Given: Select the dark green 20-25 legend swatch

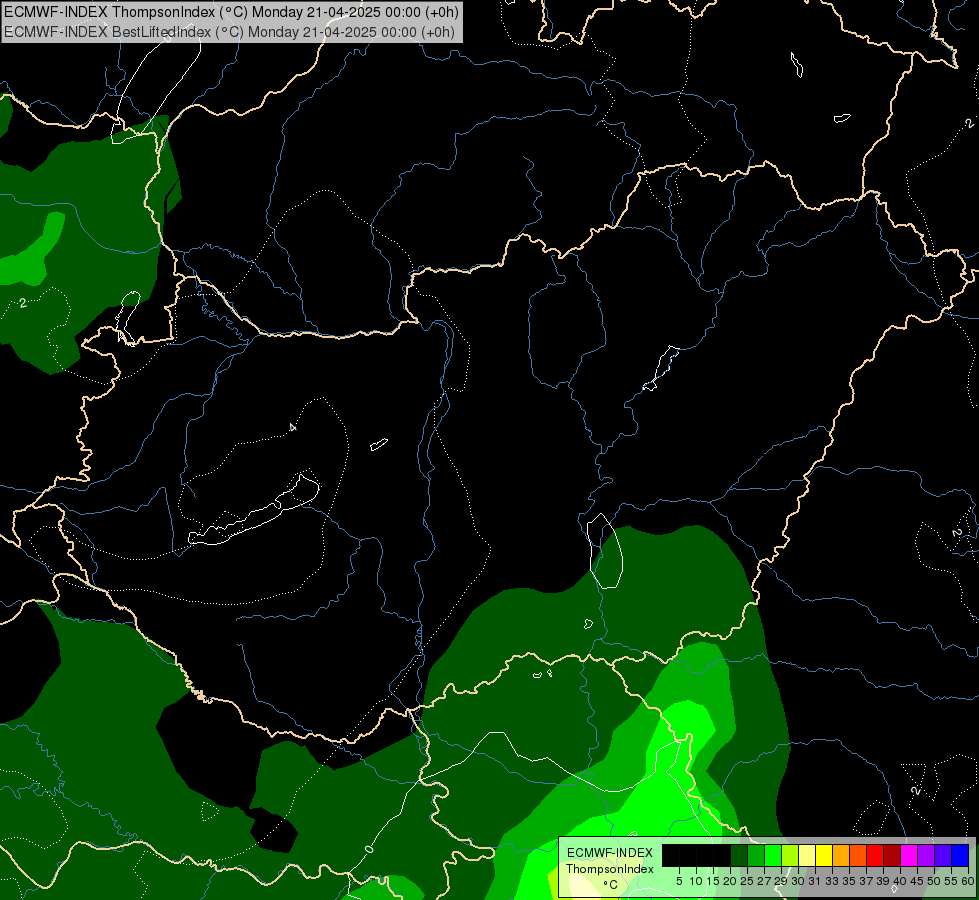Looking at the screenshot, I should (x=739, y=855).
